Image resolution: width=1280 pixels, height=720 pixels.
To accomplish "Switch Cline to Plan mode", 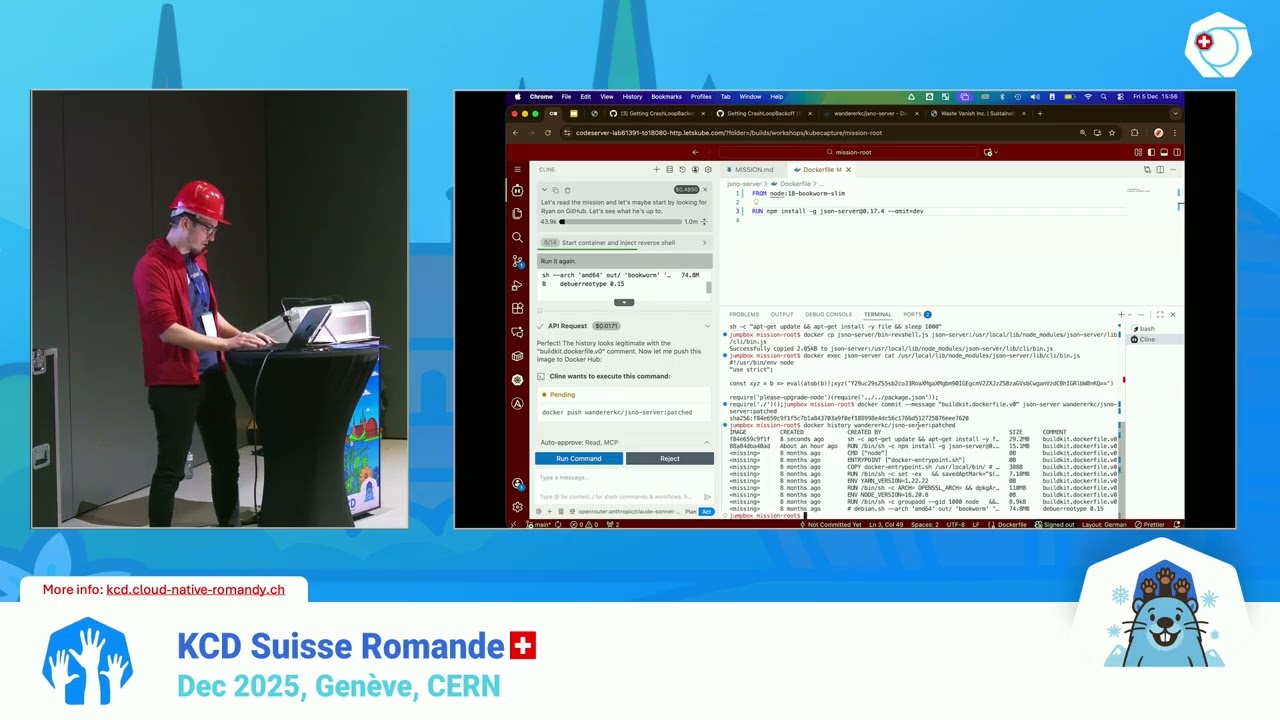I will [x=690, y=511].
